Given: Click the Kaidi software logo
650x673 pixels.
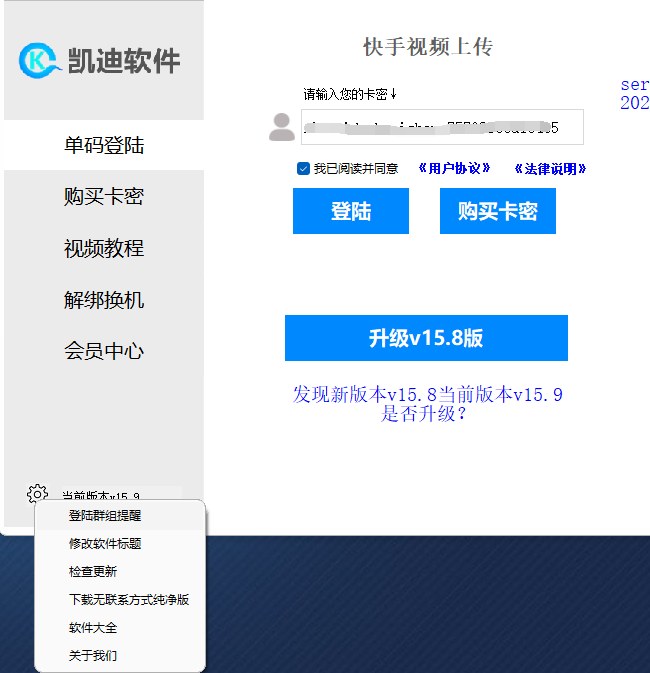Looking at the screenshot, I should pos(99,61).
